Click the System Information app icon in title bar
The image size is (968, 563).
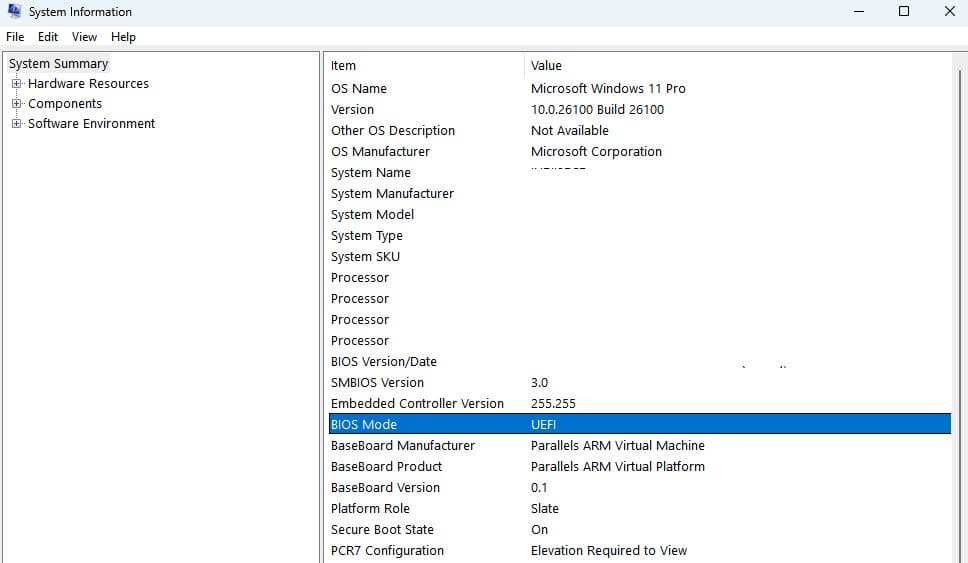click(x=14, y=12)
